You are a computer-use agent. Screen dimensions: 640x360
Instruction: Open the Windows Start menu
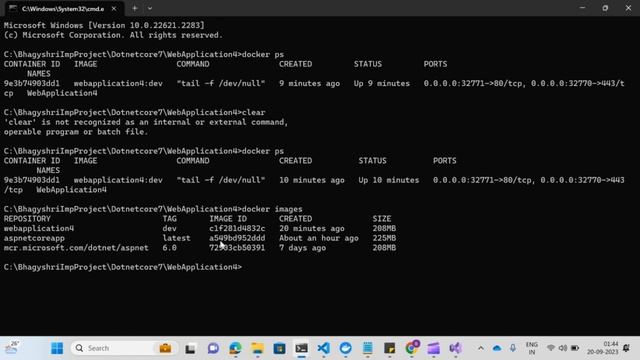[57, 348]
